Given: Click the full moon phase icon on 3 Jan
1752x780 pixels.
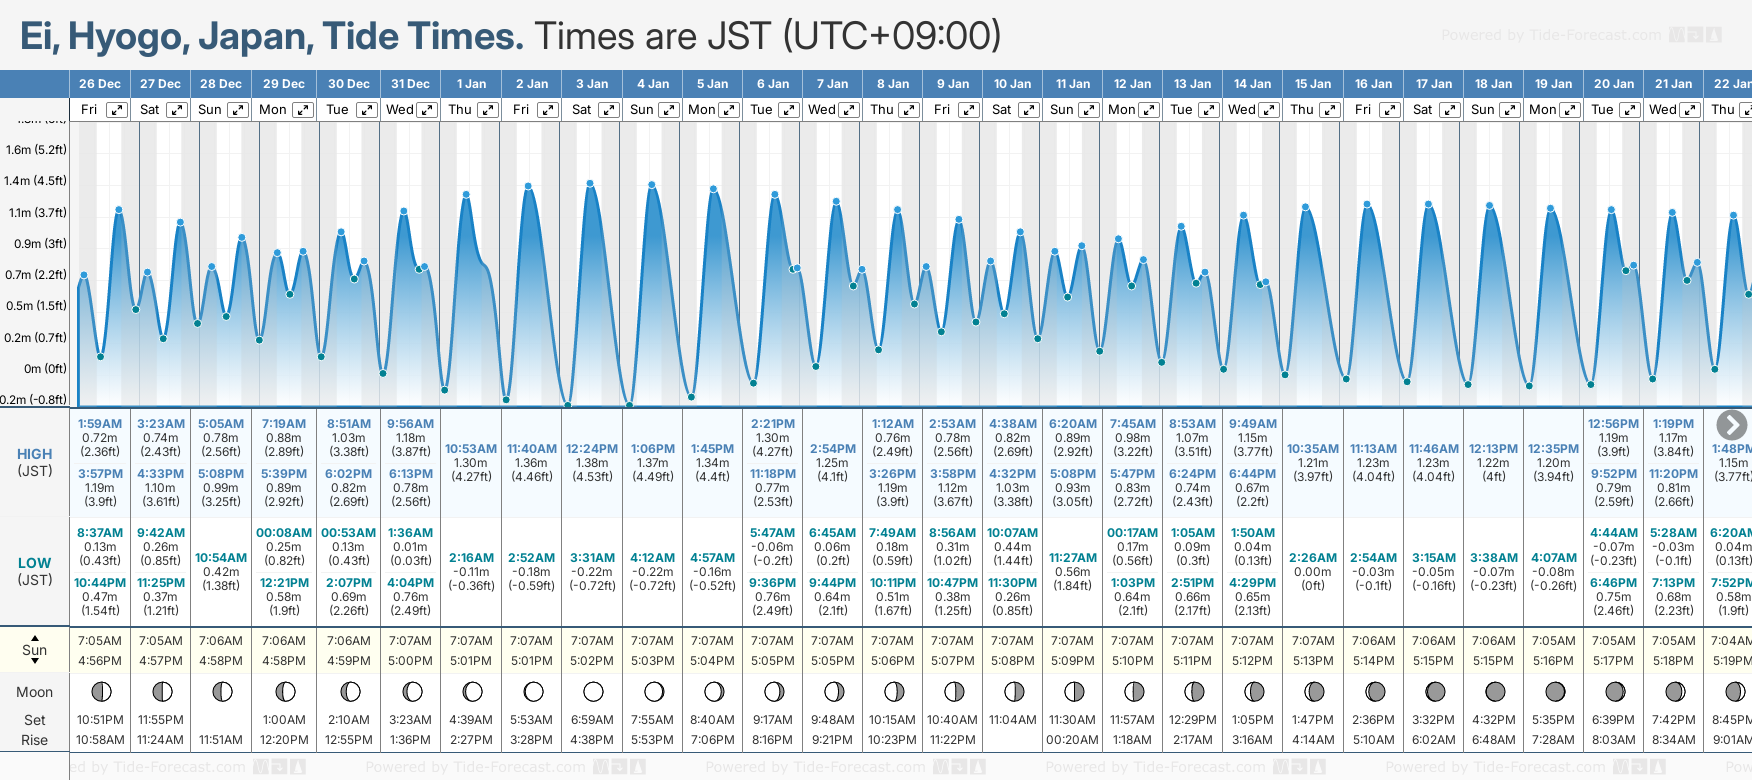Looking at the screenshot, I should pos(593,692).
